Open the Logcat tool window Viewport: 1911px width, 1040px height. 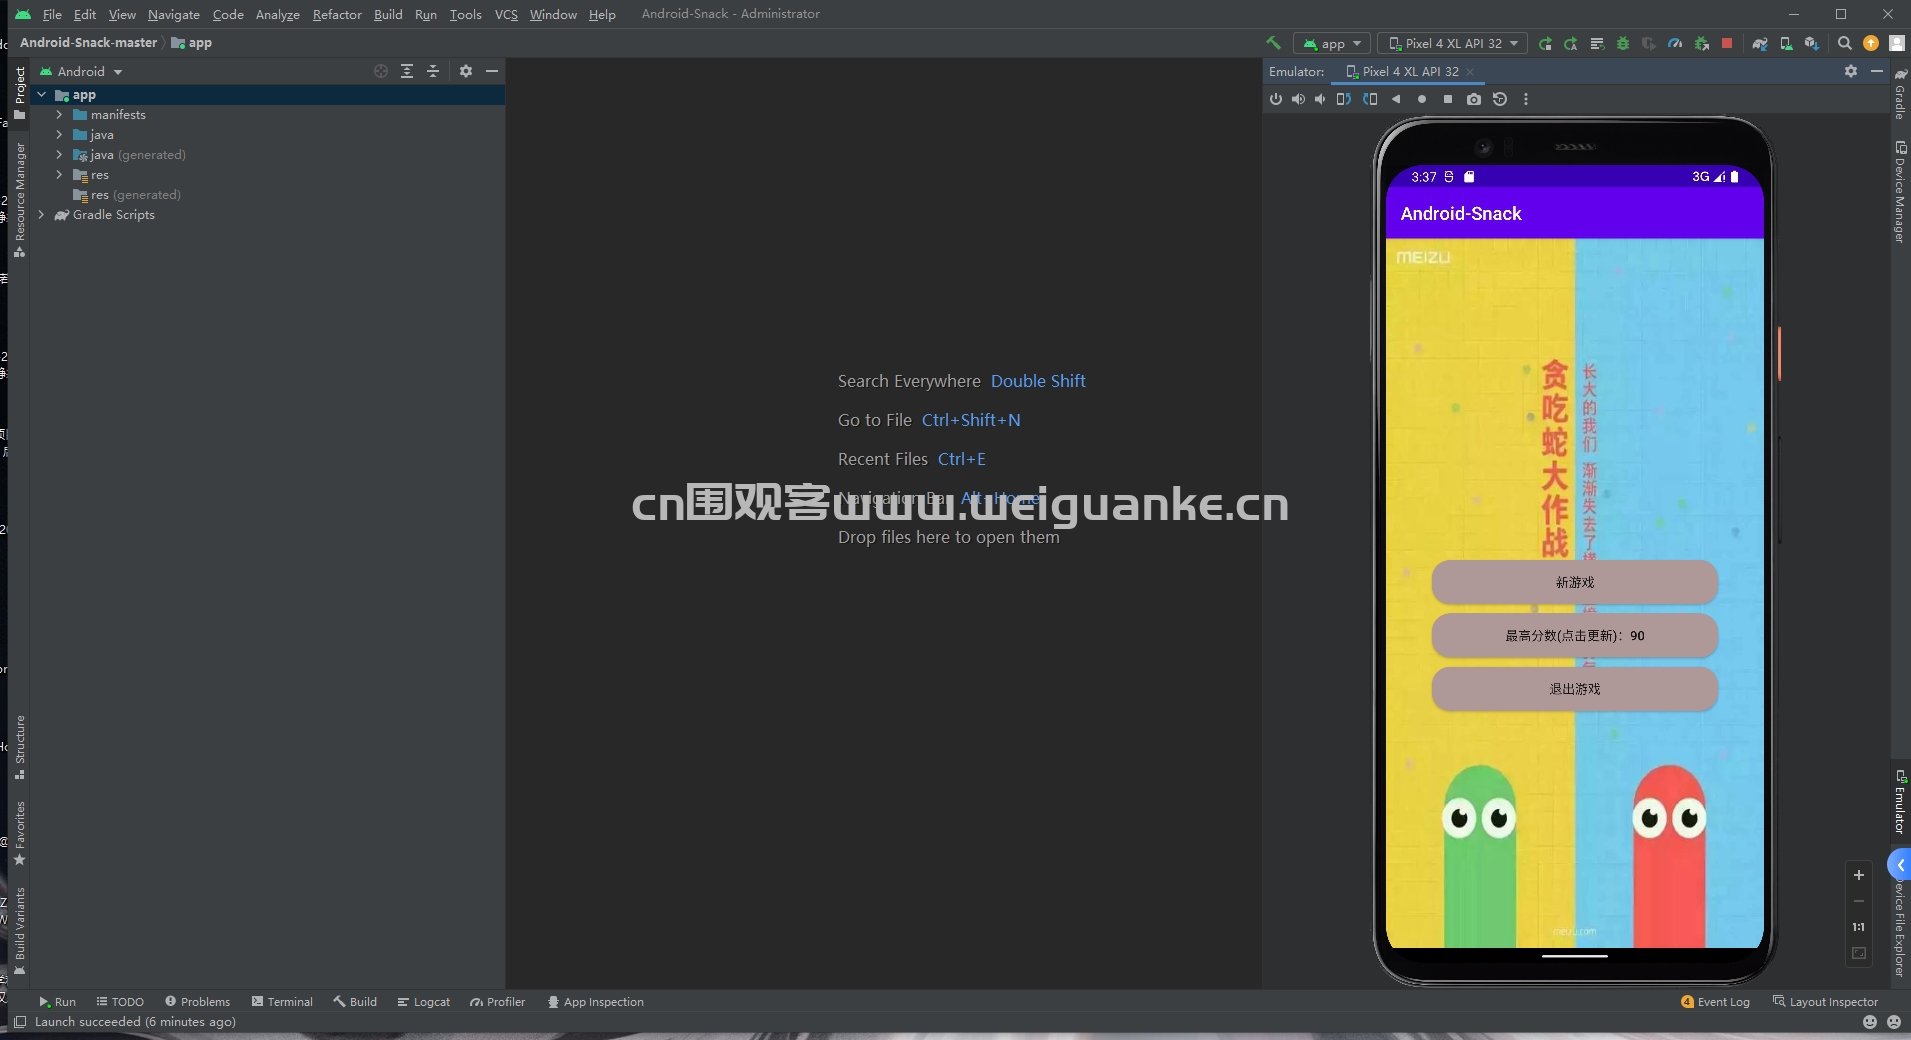tap(424, 1002)
